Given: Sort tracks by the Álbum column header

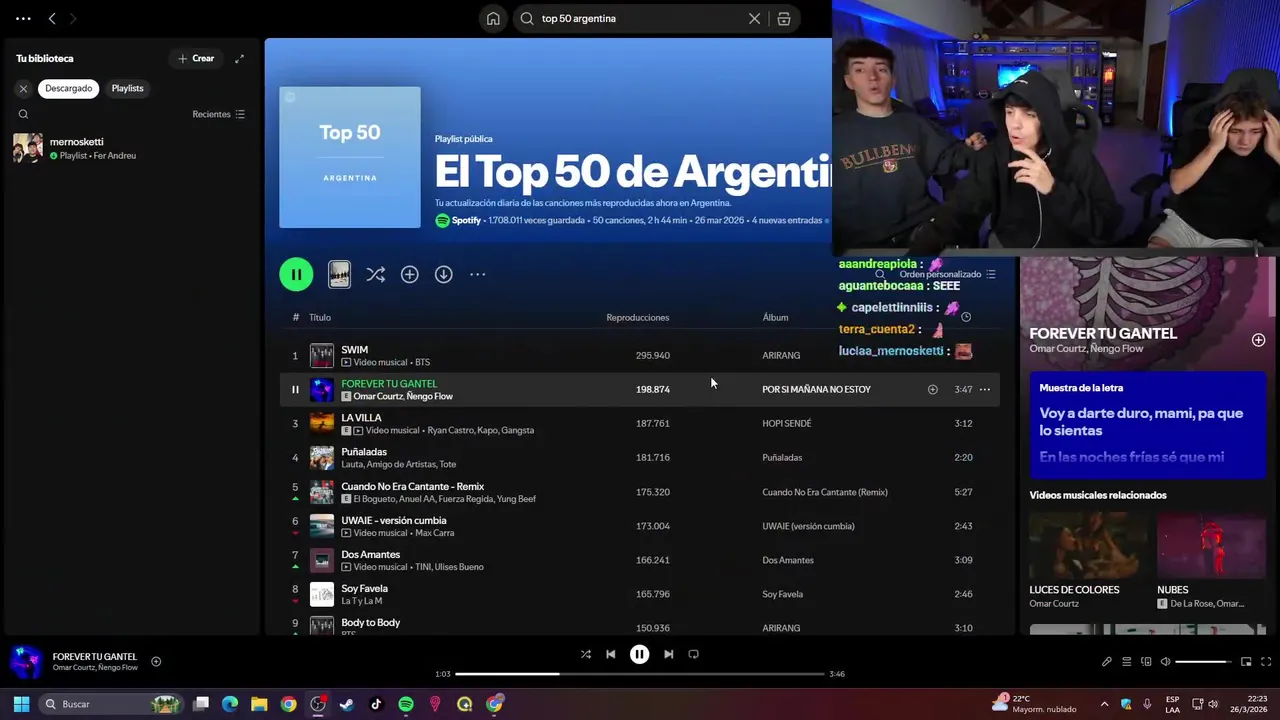Looking at the screenshot, I should (775, 317).
